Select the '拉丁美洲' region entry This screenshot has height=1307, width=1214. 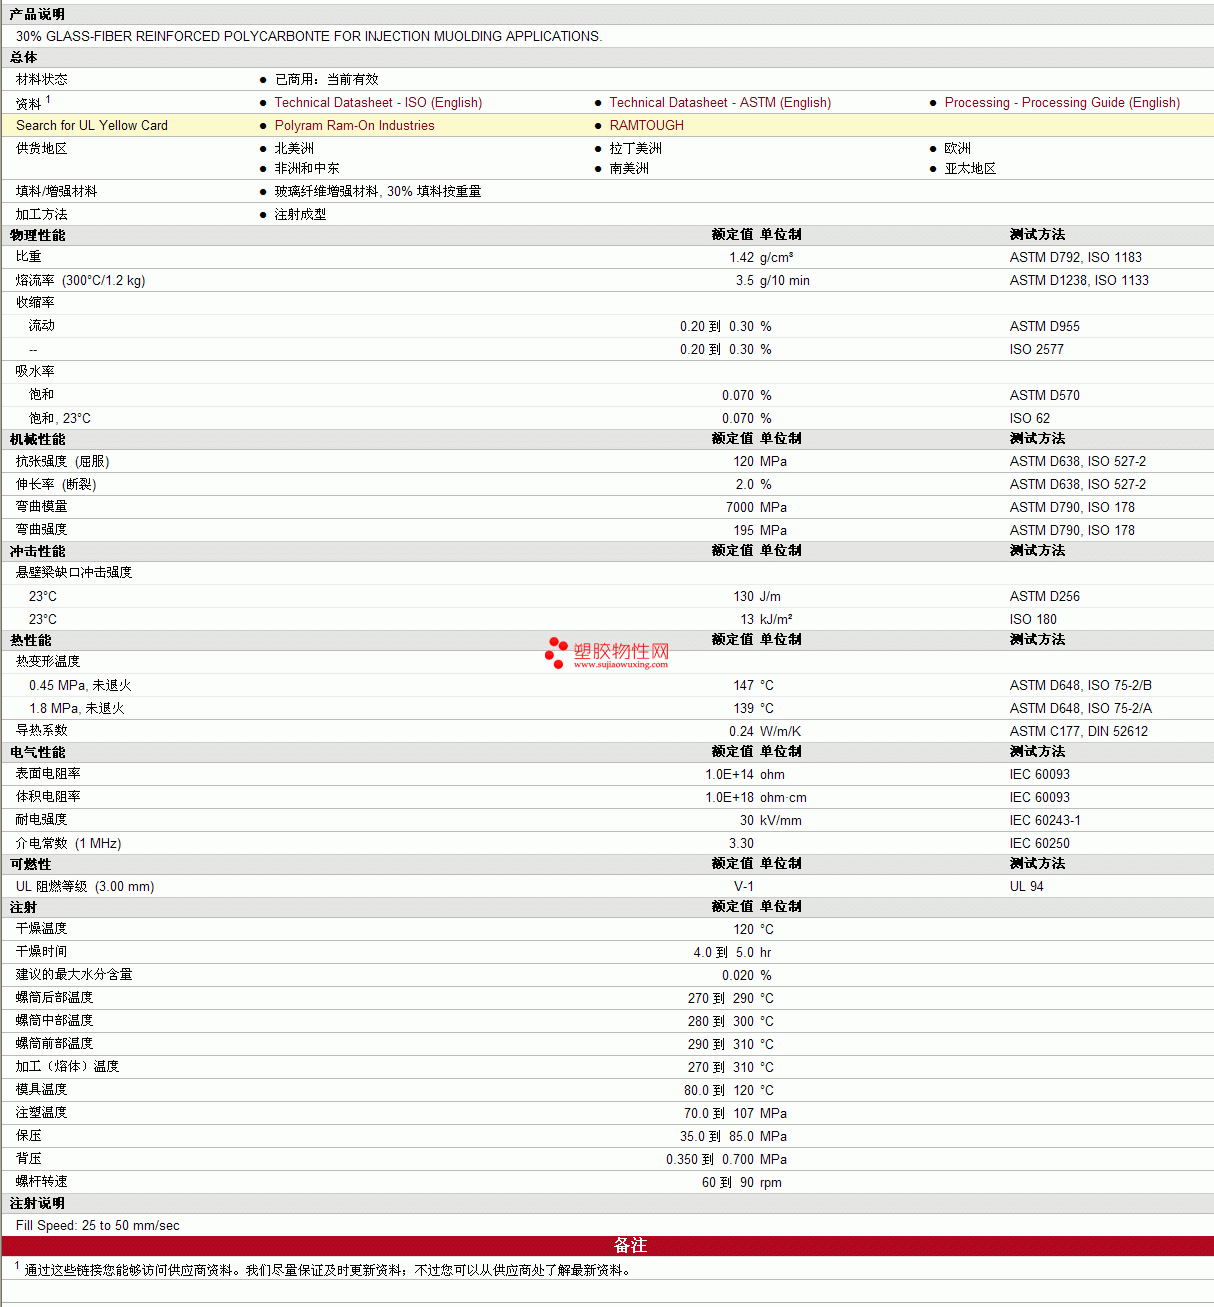[636, 148]
